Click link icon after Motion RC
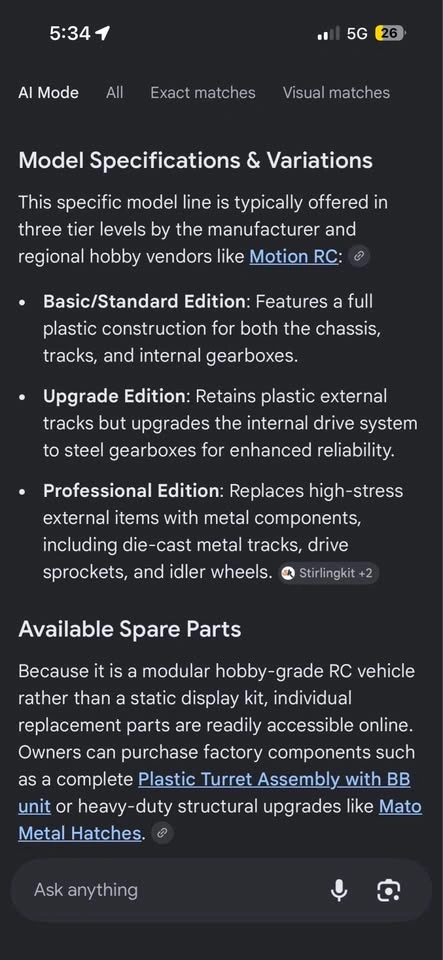Screen dimensions: 443x960 tap(359, 257)
